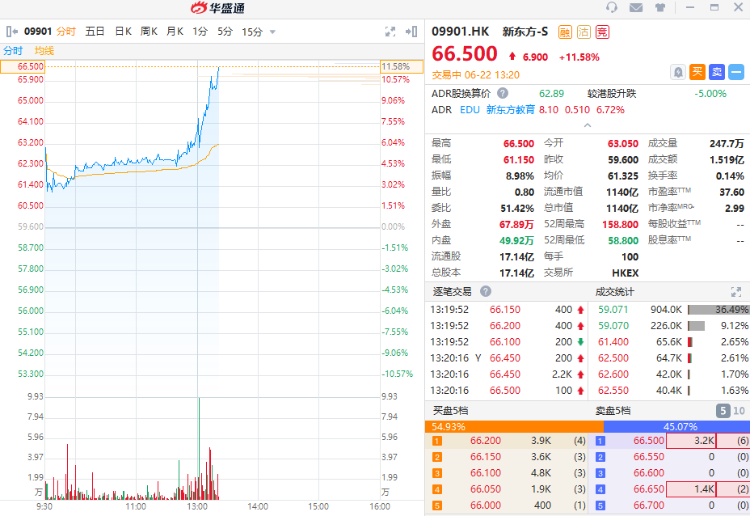
Task: Click the 融 margin tag icon
Action: coord(565,32)
